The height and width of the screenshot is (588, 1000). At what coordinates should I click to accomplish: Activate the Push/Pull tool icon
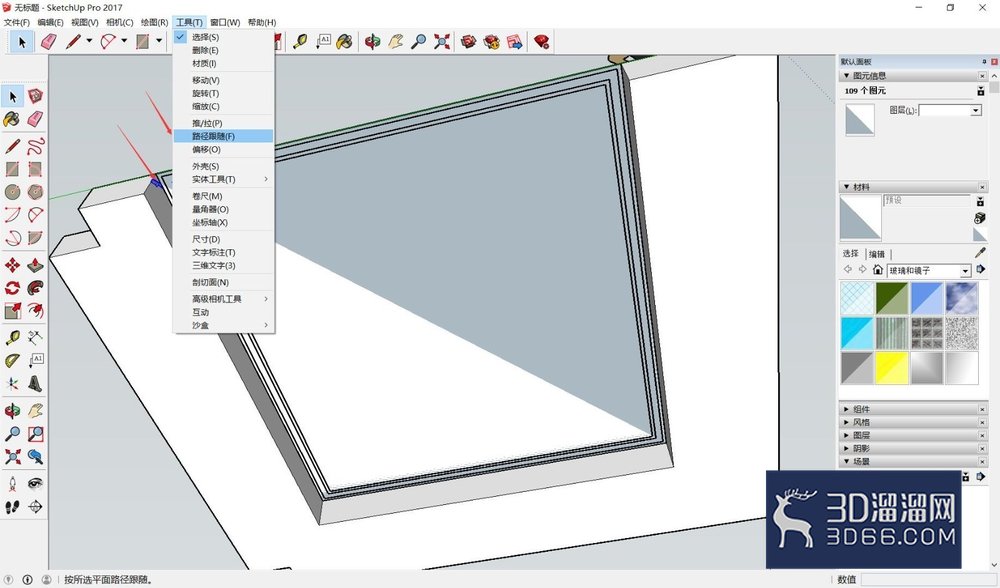point(35,265)
